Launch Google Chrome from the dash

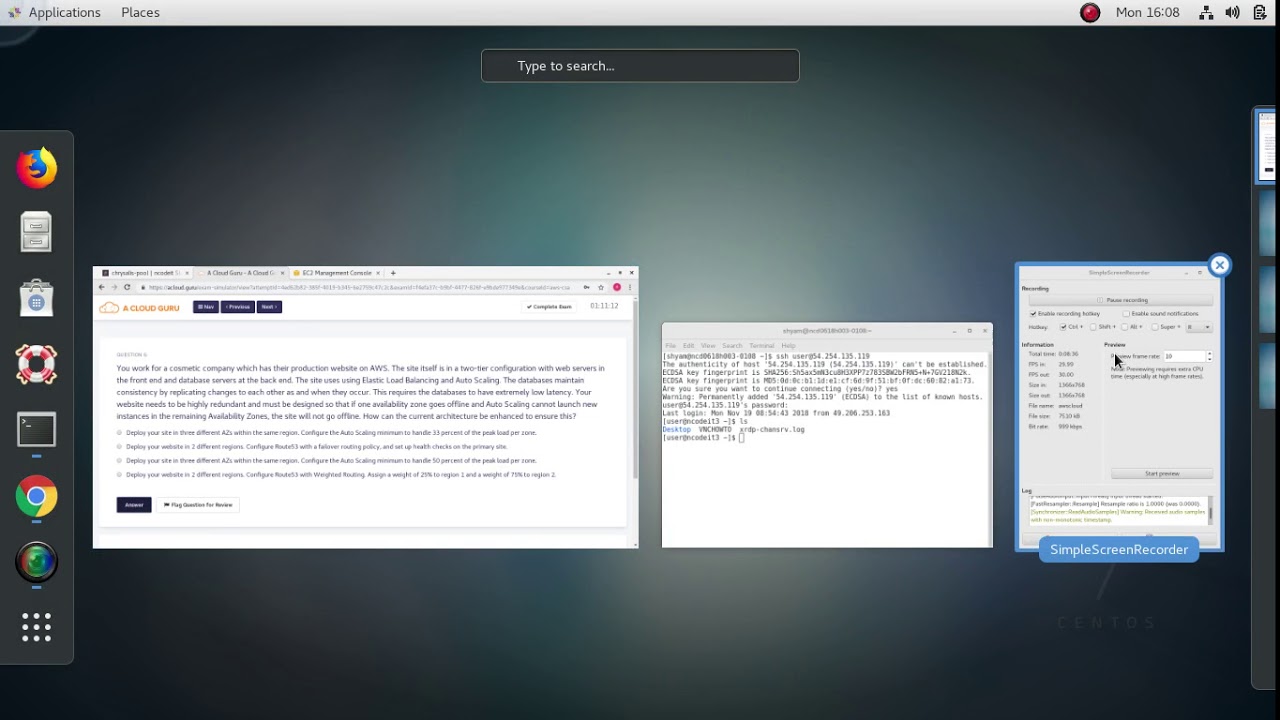click(36, 496)
